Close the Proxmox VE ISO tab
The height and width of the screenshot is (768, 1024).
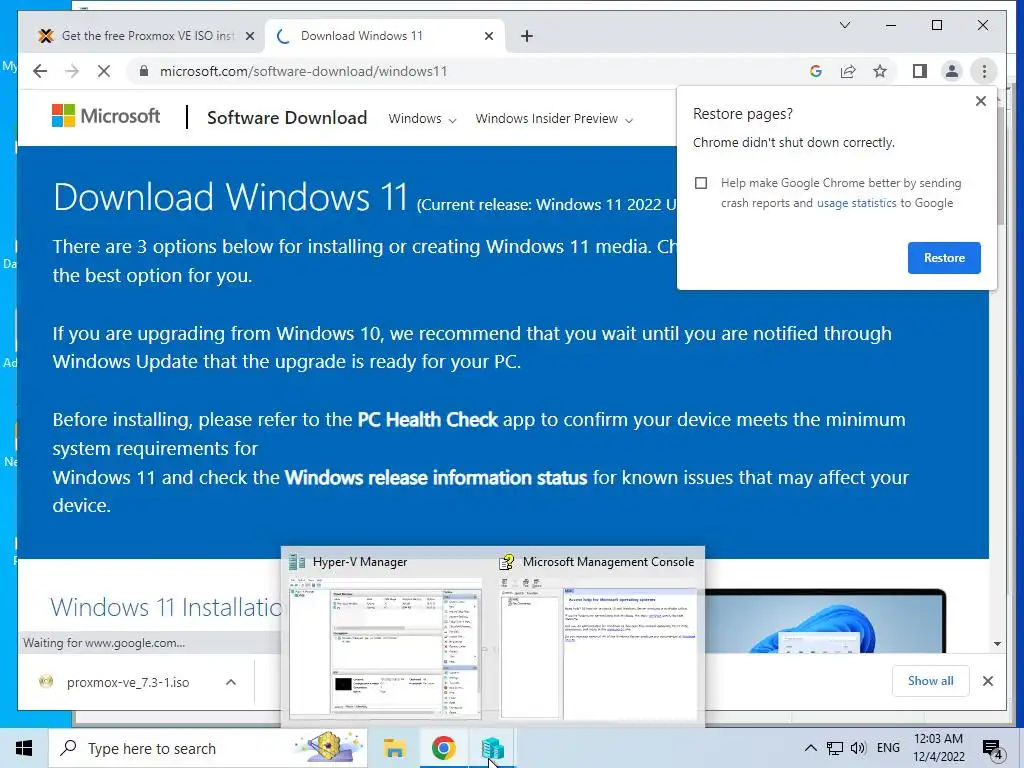coord(249,36)
